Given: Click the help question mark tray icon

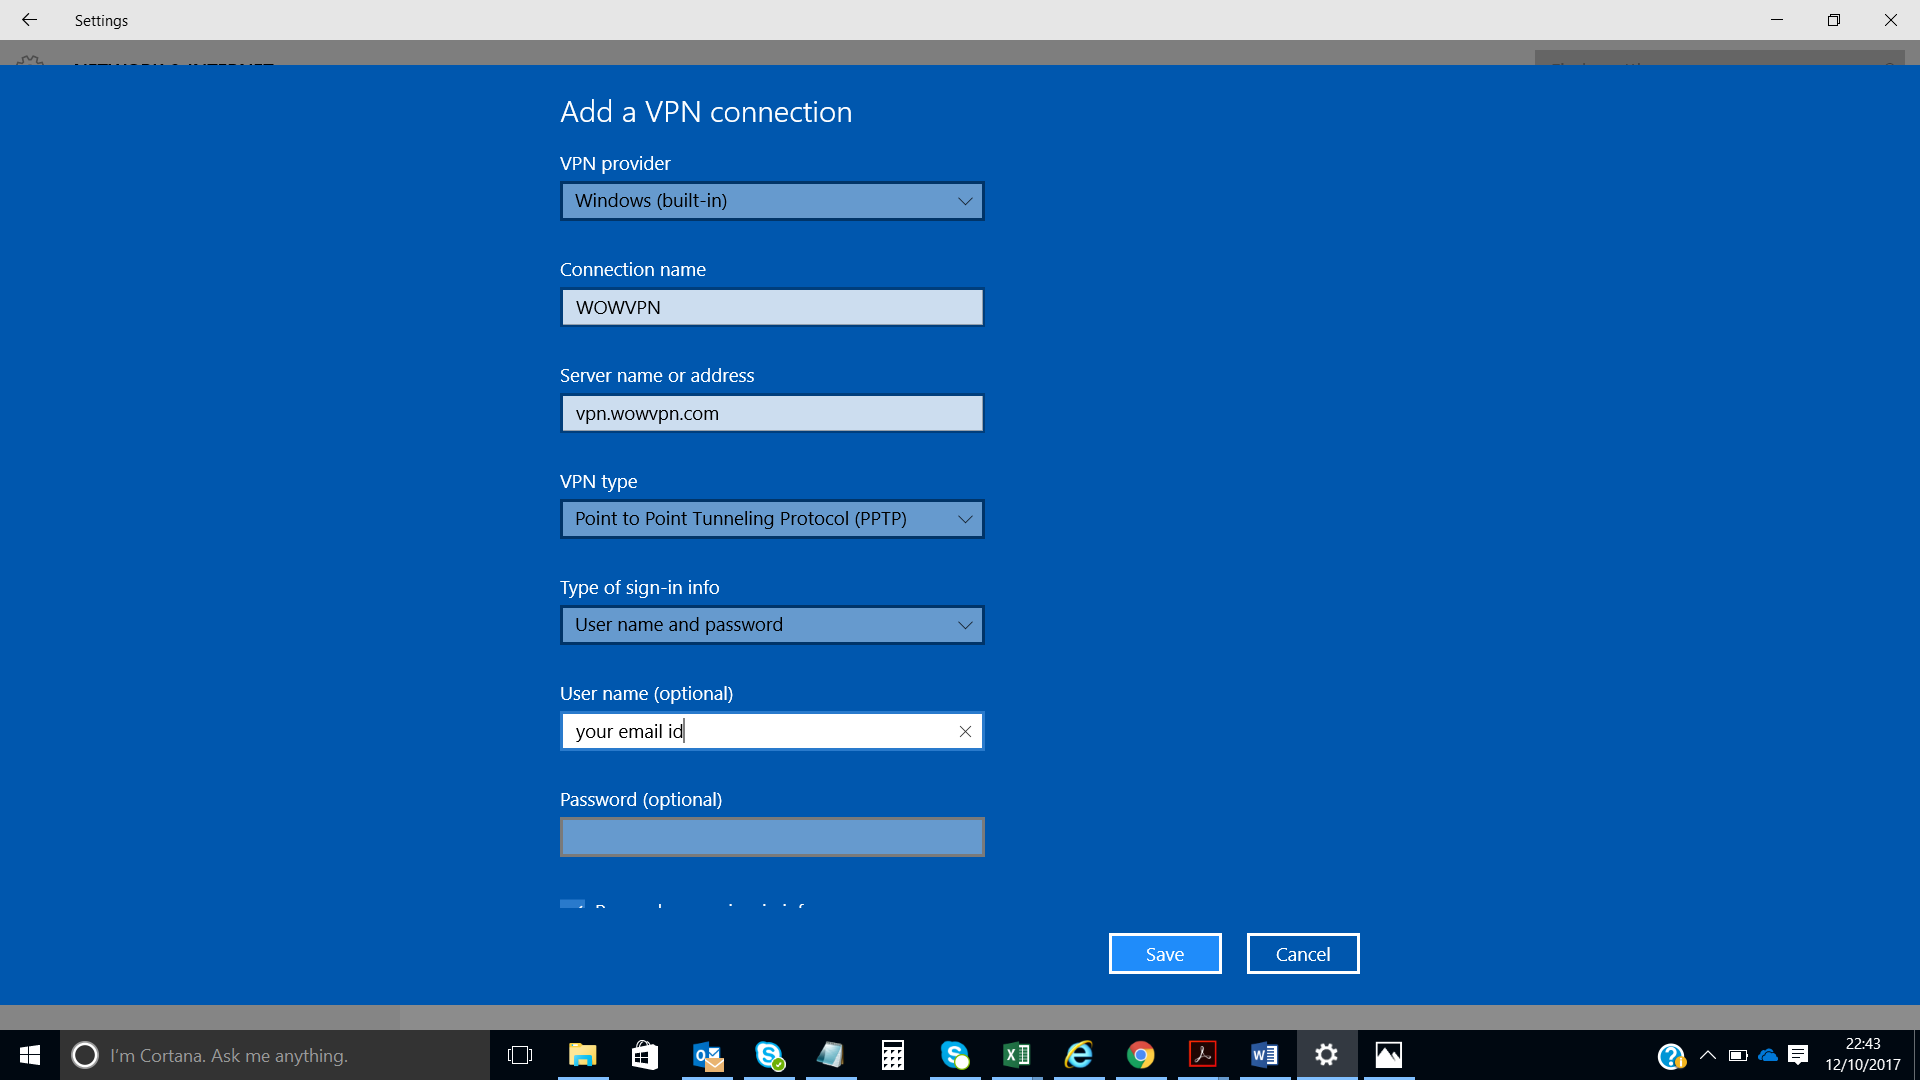Looking at the screenshot, I should point(1671,1056).
